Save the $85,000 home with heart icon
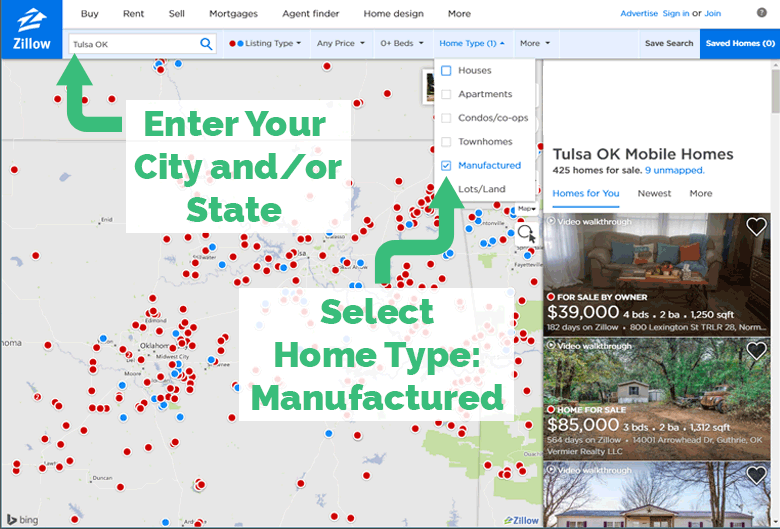Viewport: 780px width, 529px height. tap(756, 350)
